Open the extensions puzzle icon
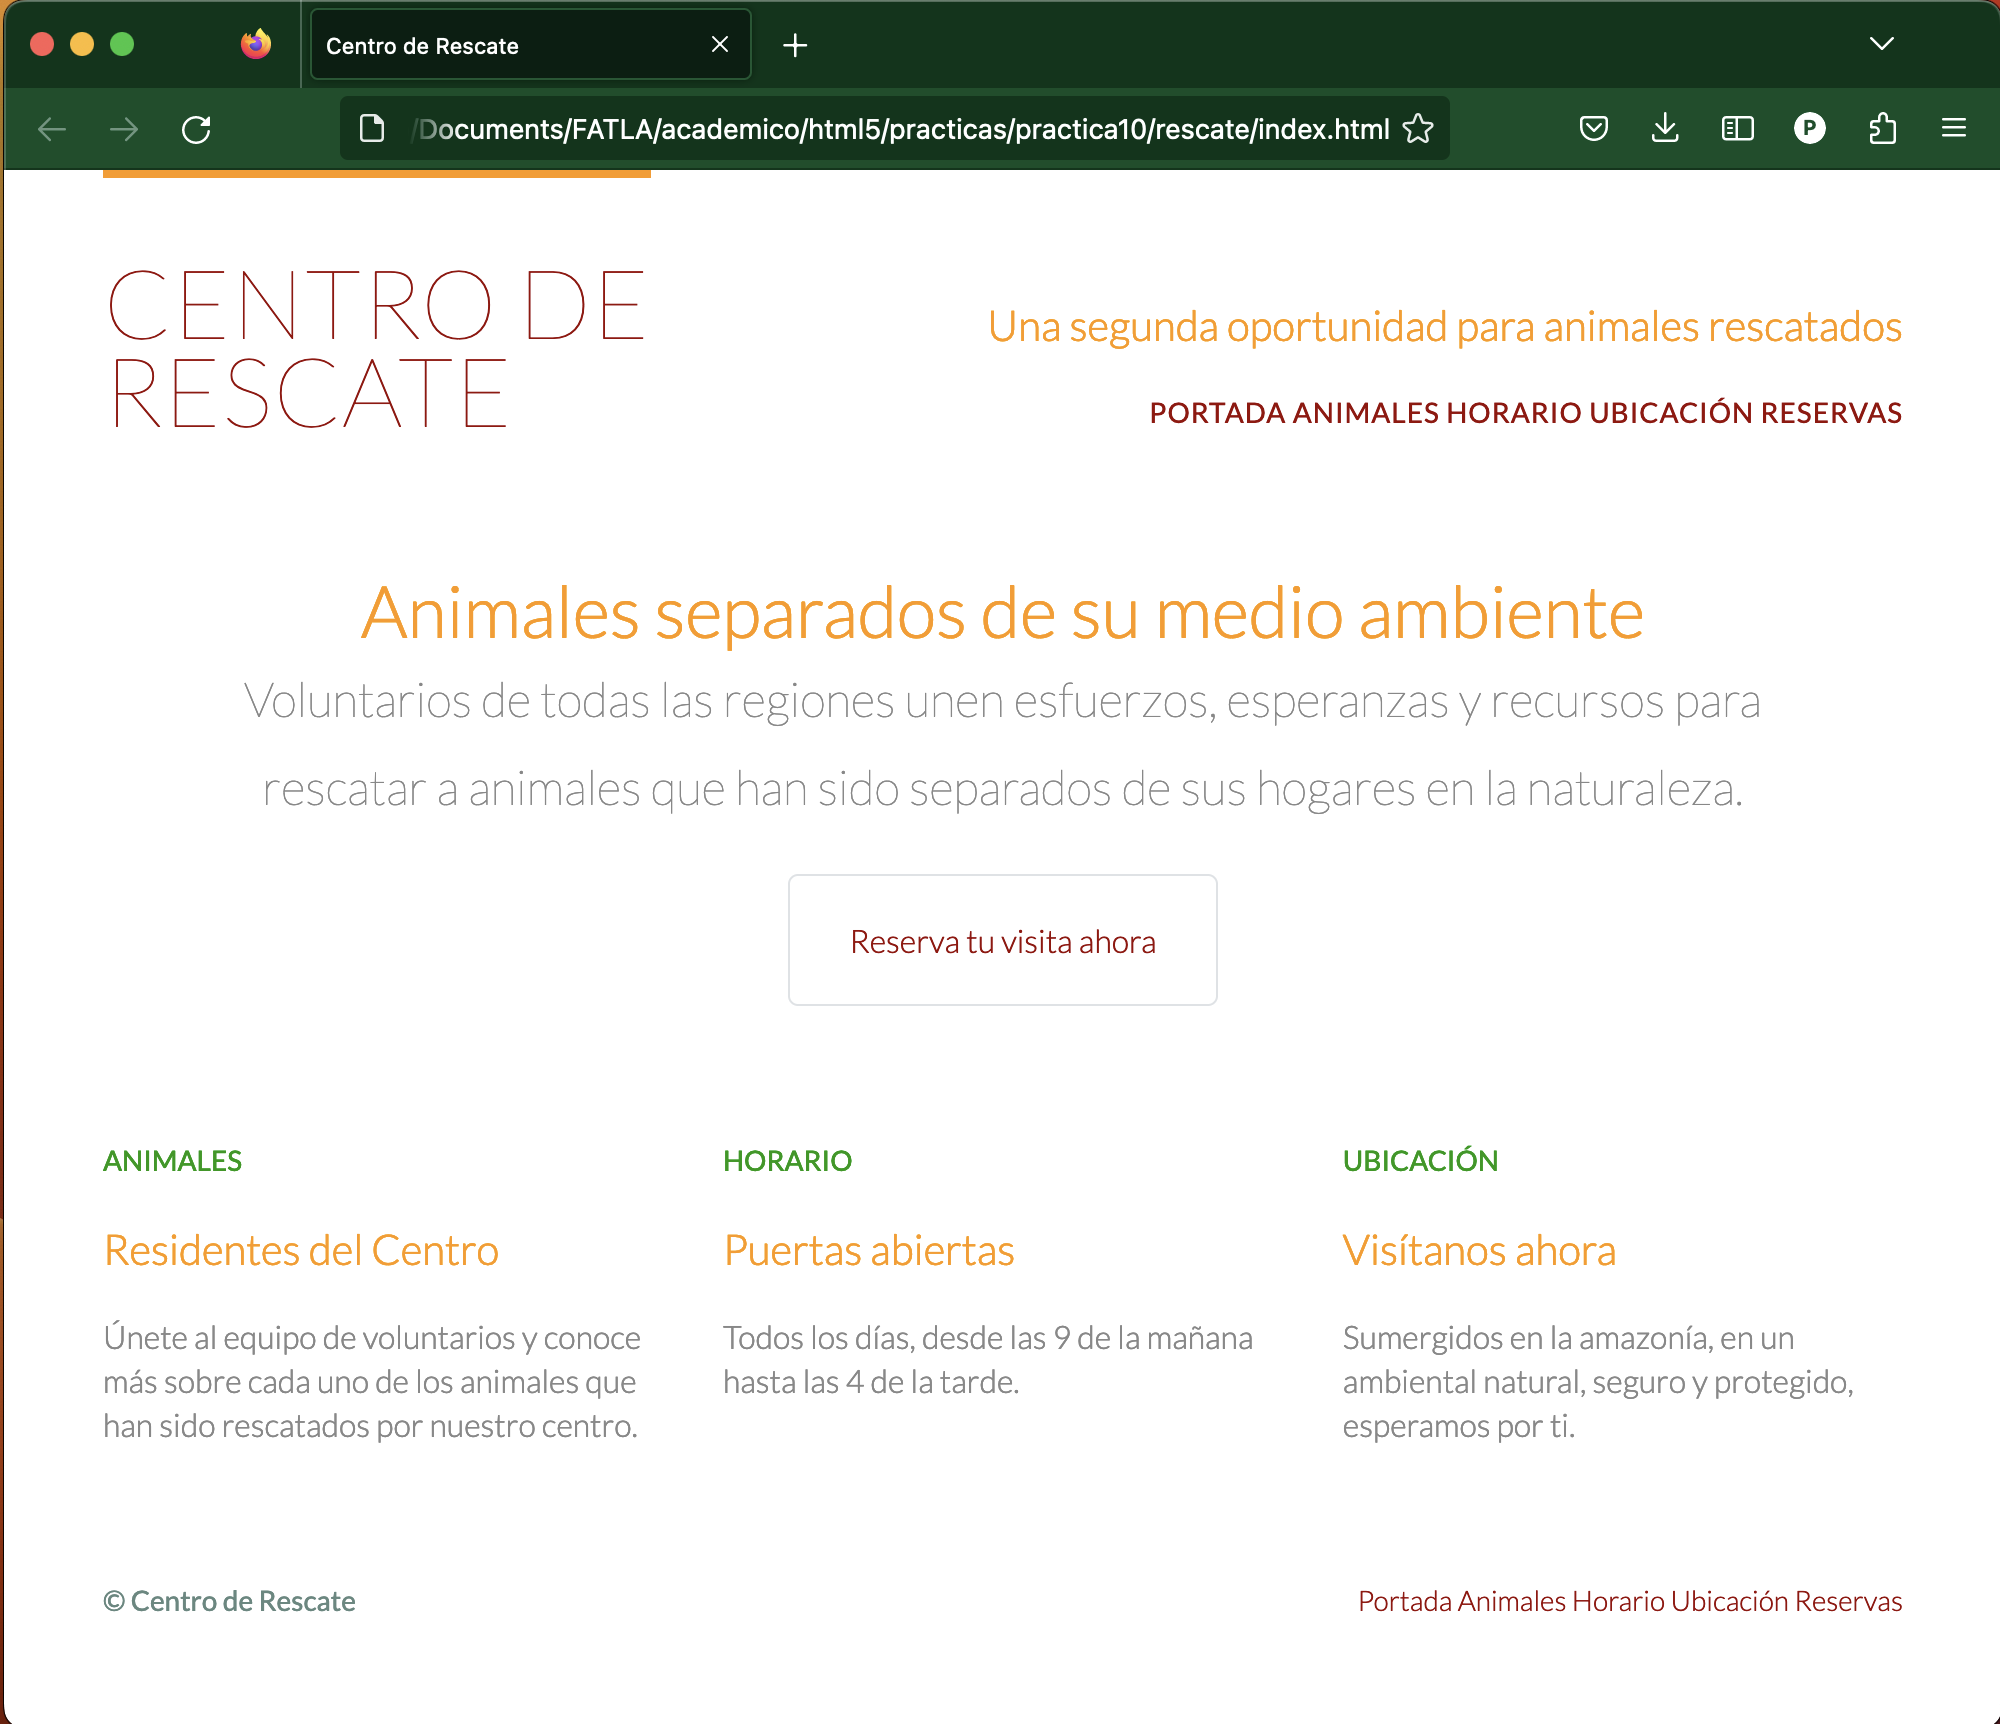Screen dimensions: 2000x1724 coord(1882,129)
